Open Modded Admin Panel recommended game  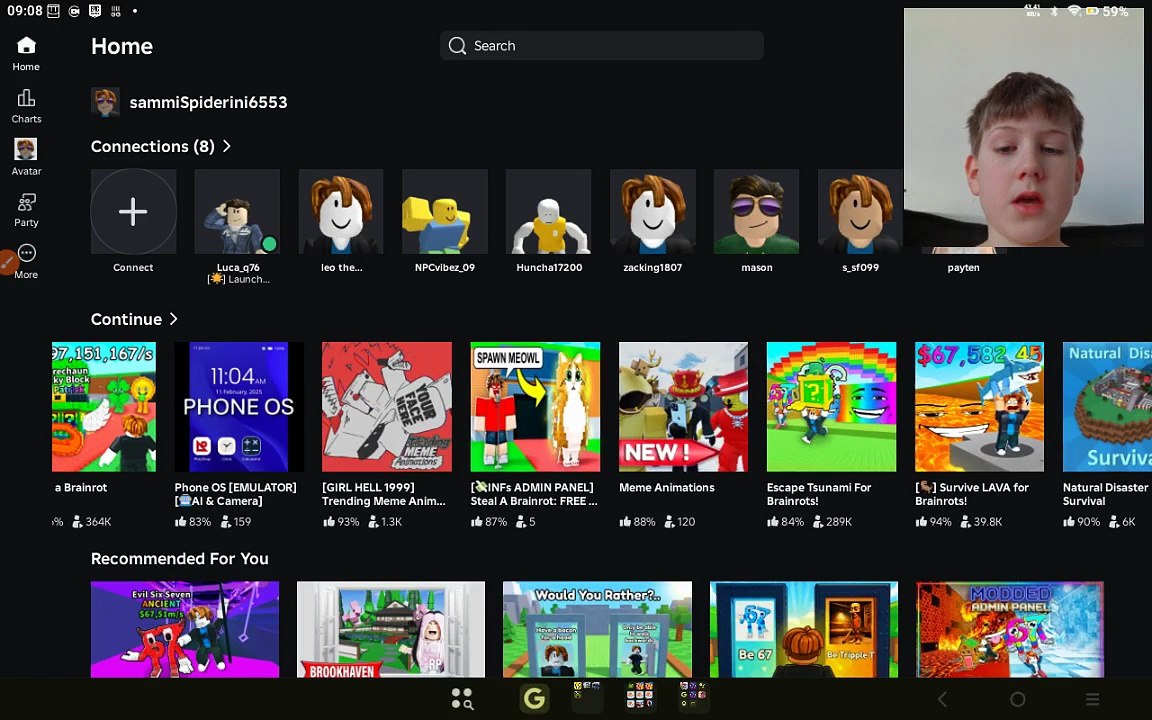(x=1010, y=629)
